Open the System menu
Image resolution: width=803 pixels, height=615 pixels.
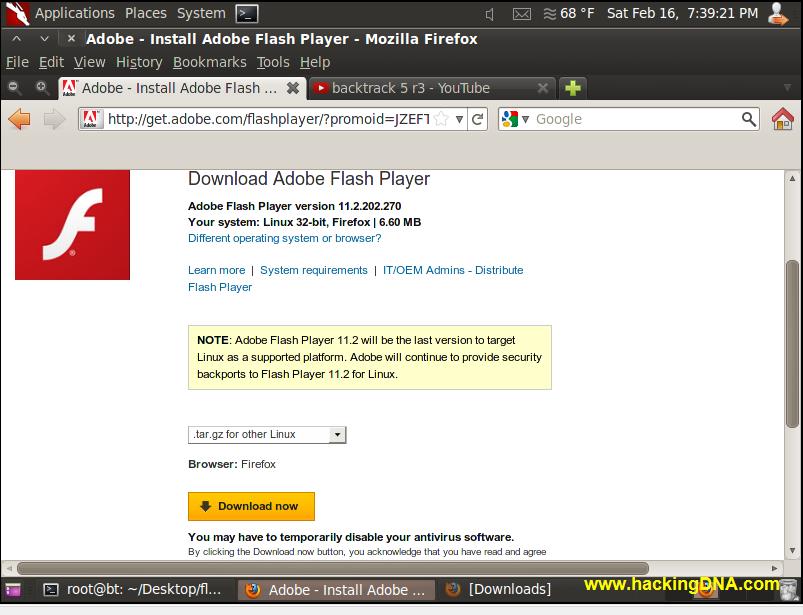coord(201,13)
